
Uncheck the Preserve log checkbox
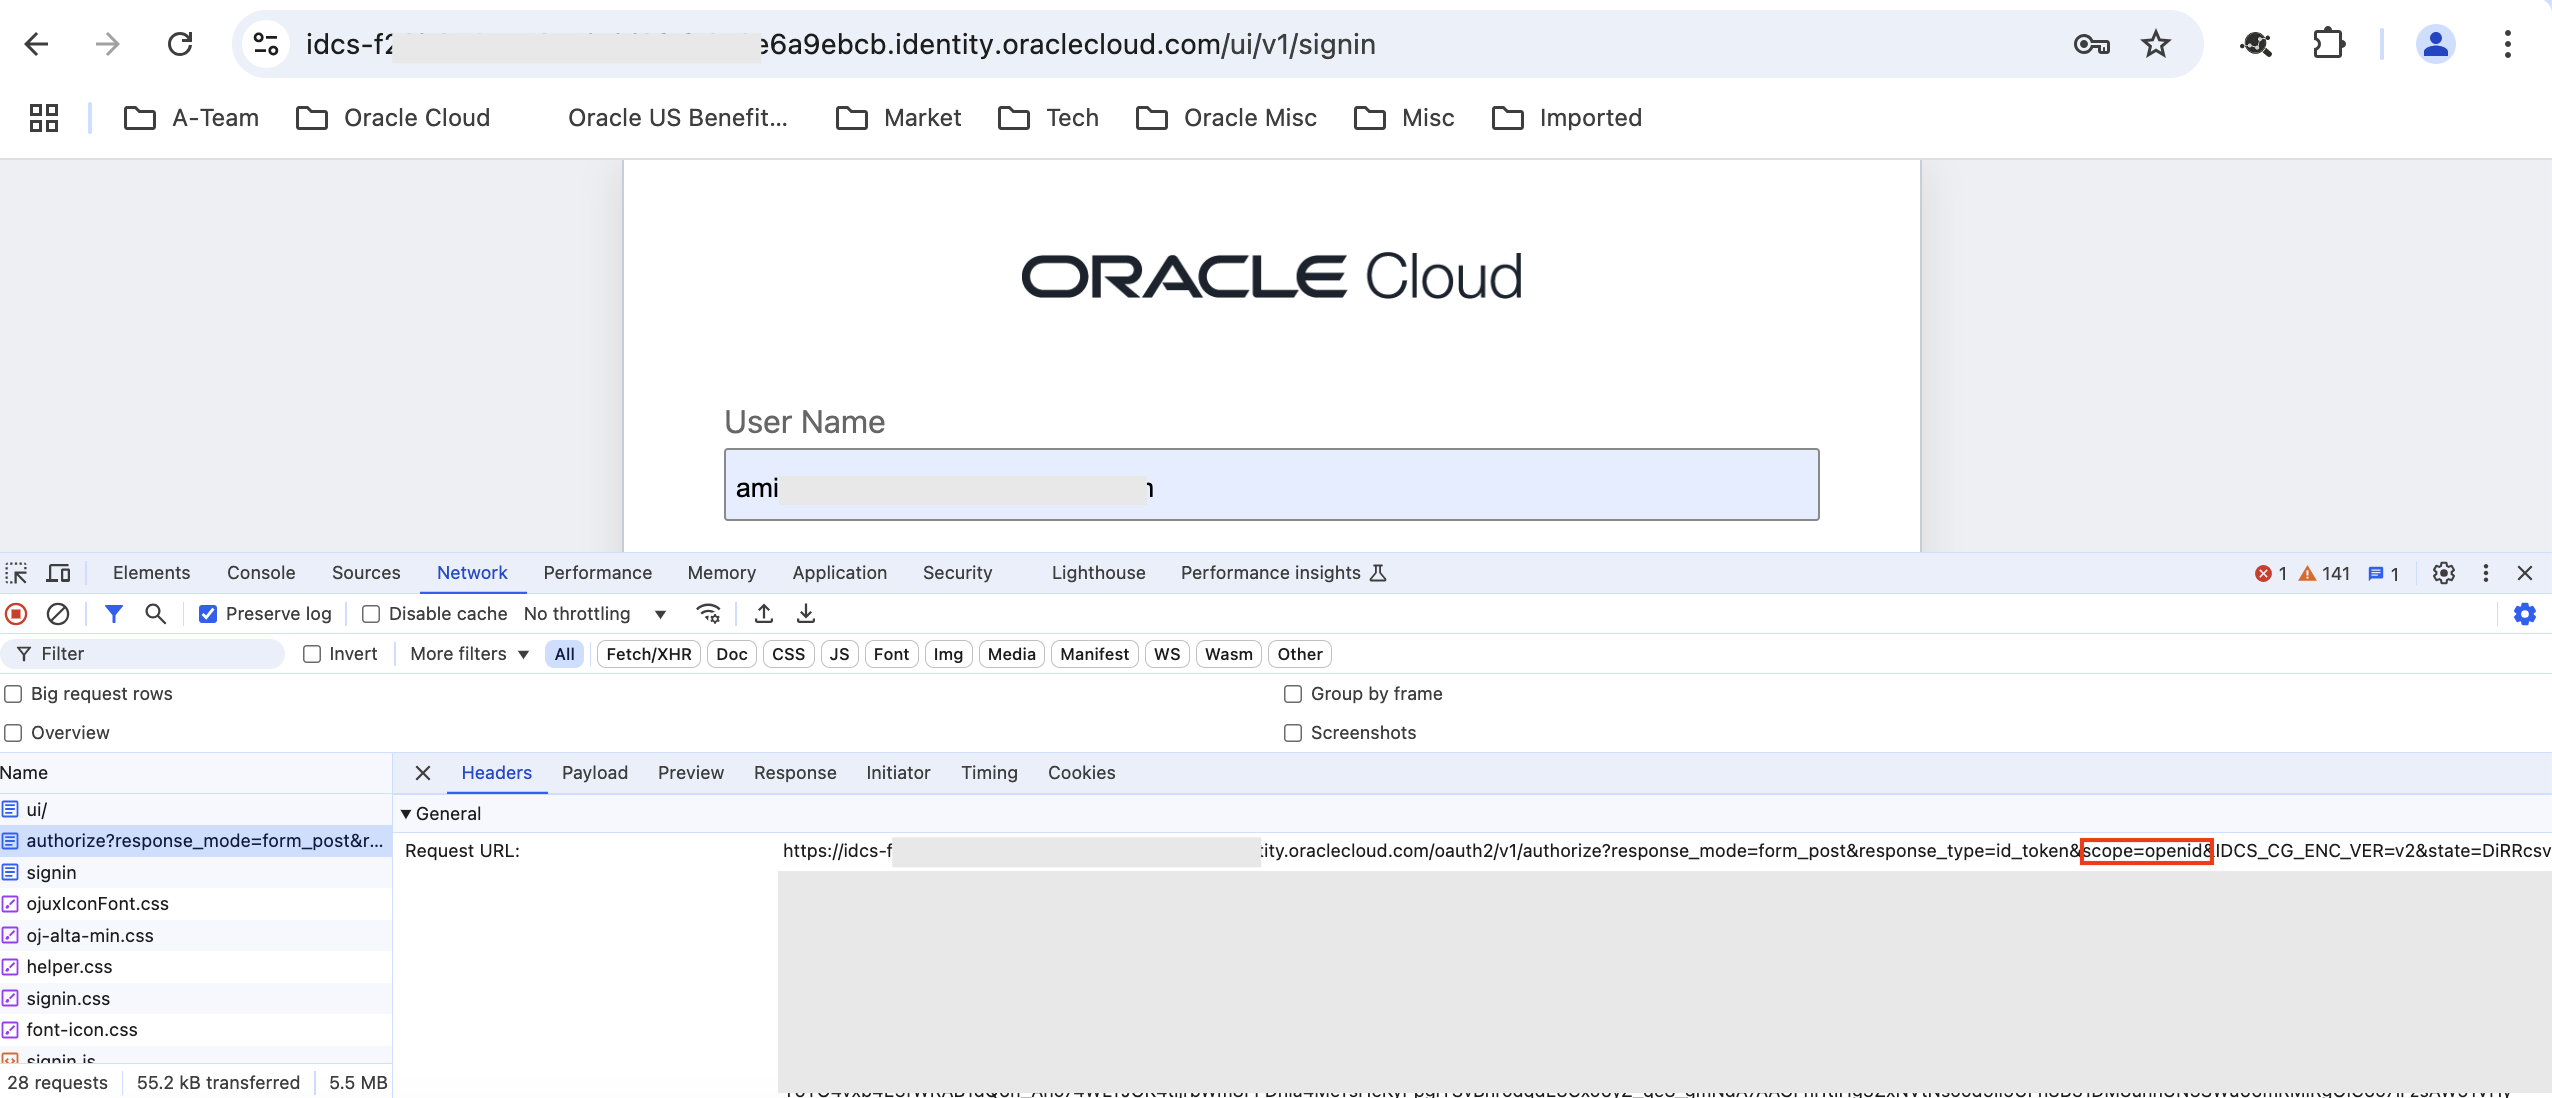click(x=208, y=614)
